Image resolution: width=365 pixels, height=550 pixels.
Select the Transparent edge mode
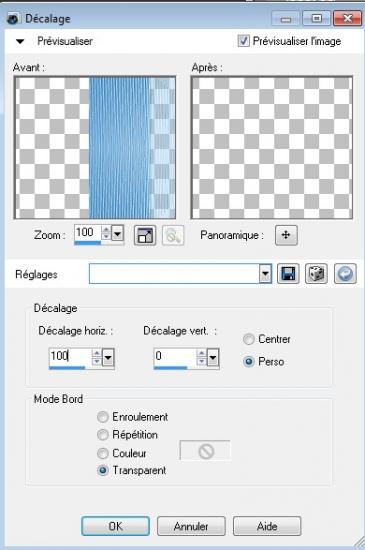[103, 470]
